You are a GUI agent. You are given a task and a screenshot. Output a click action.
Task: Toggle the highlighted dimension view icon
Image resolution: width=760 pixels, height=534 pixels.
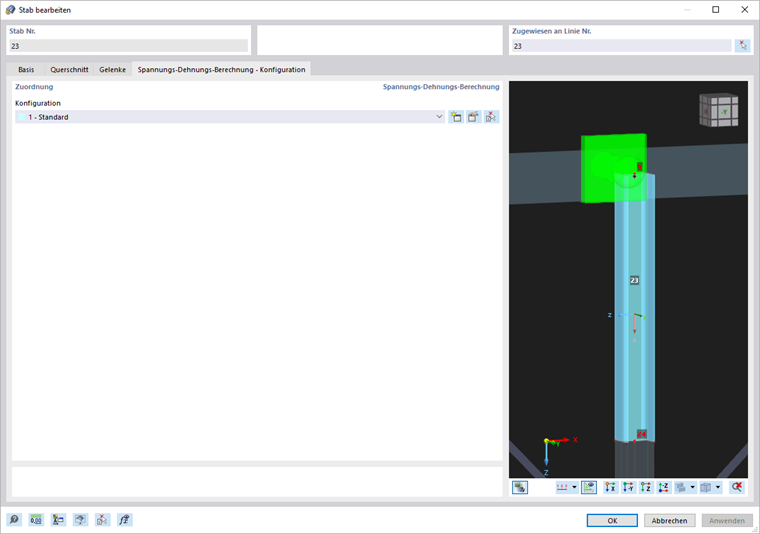coord(589,487)
